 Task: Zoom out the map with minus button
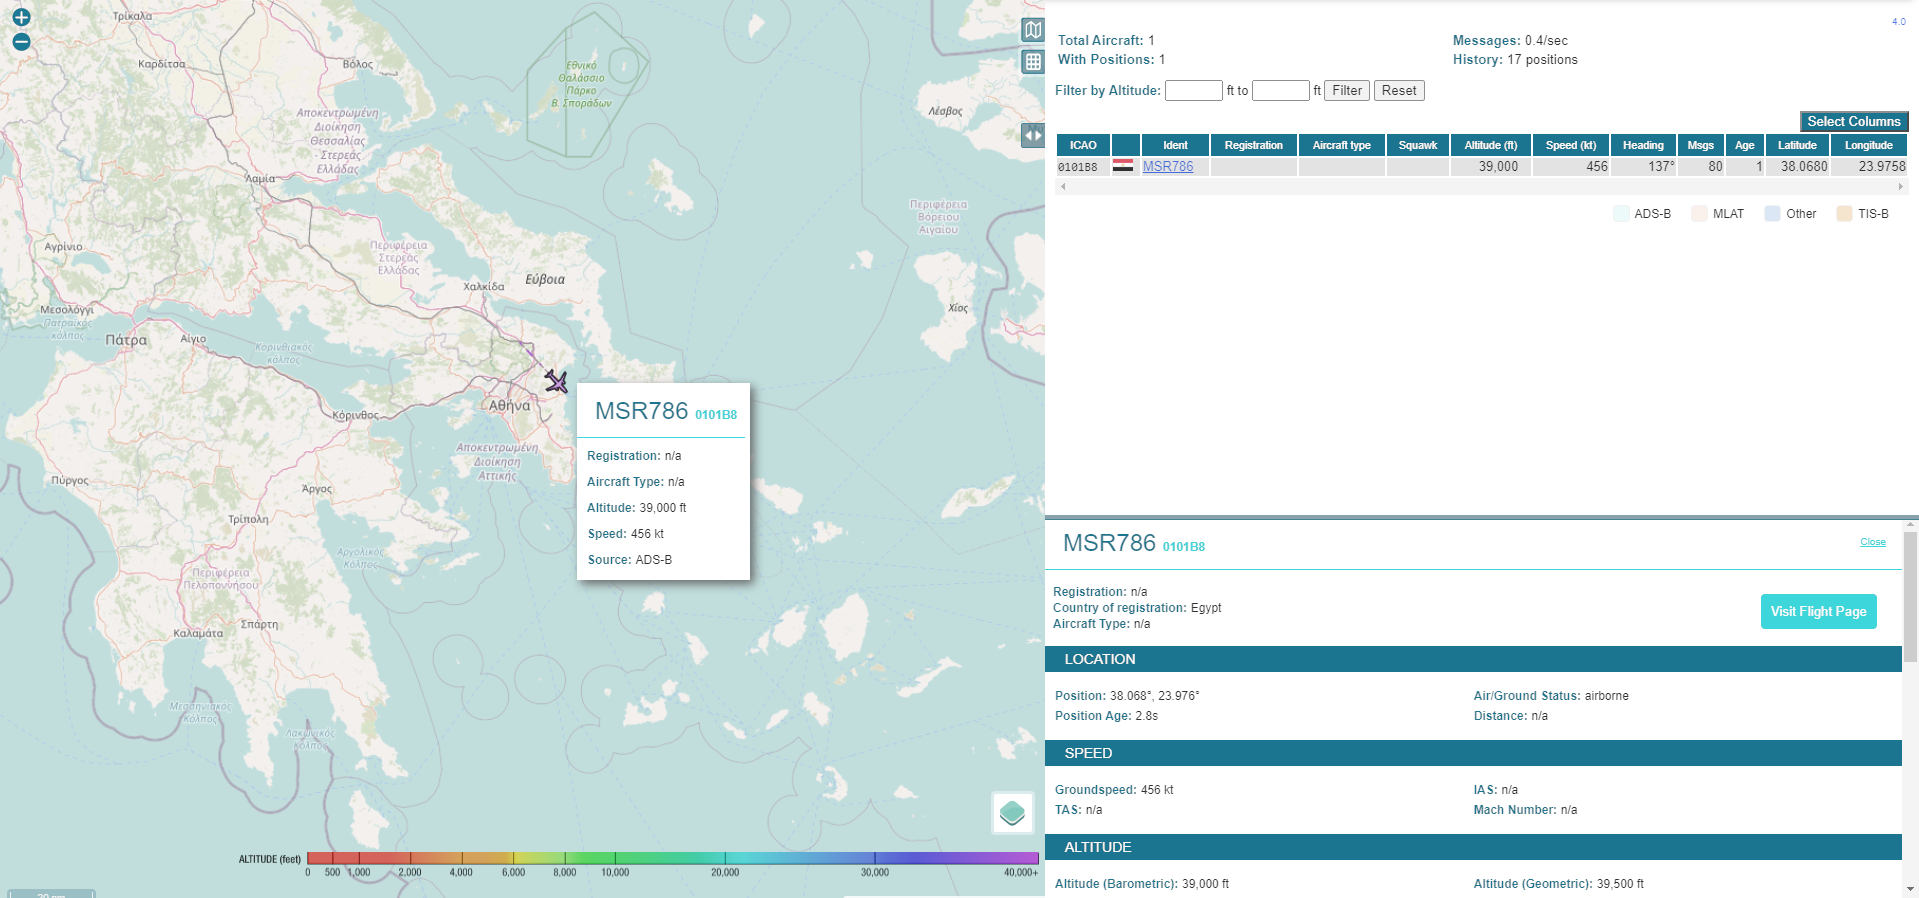(21, 42)
